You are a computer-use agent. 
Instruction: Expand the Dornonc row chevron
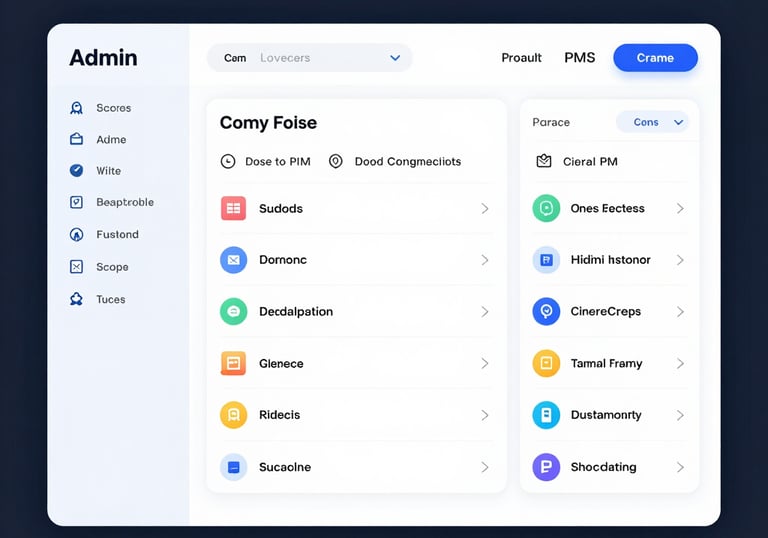485,260
